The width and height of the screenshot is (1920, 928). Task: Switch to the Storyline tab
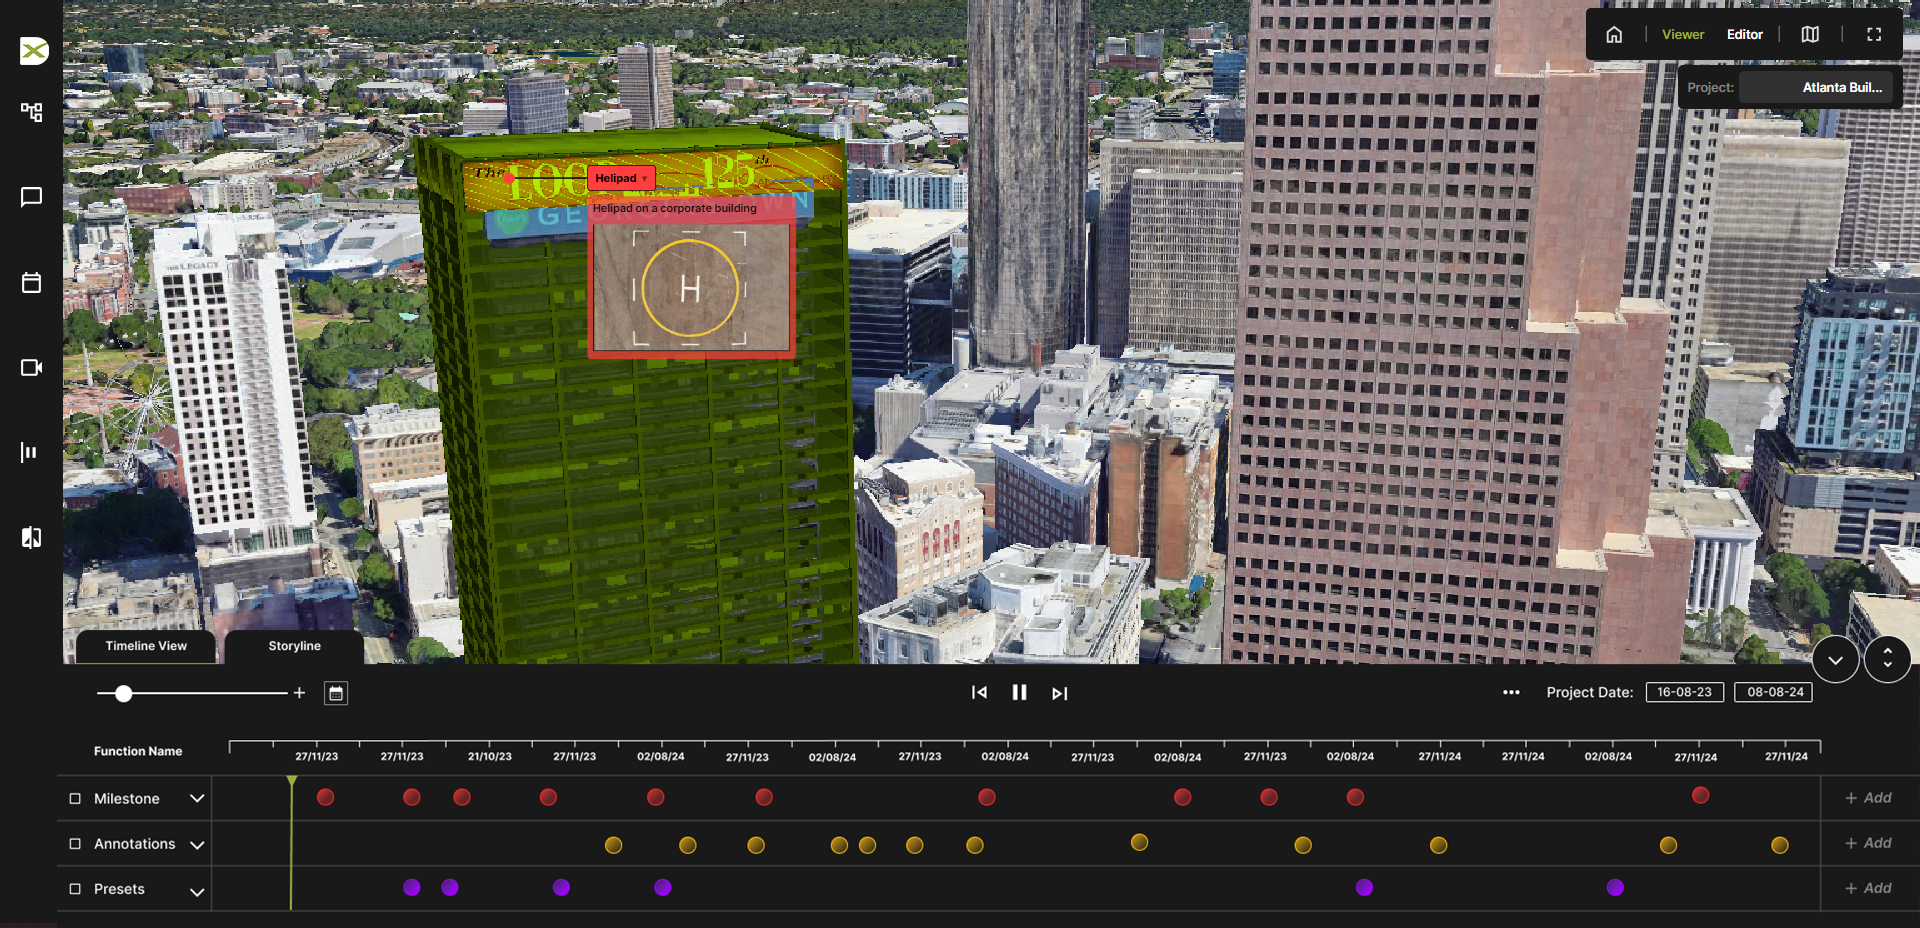point(294,646)
